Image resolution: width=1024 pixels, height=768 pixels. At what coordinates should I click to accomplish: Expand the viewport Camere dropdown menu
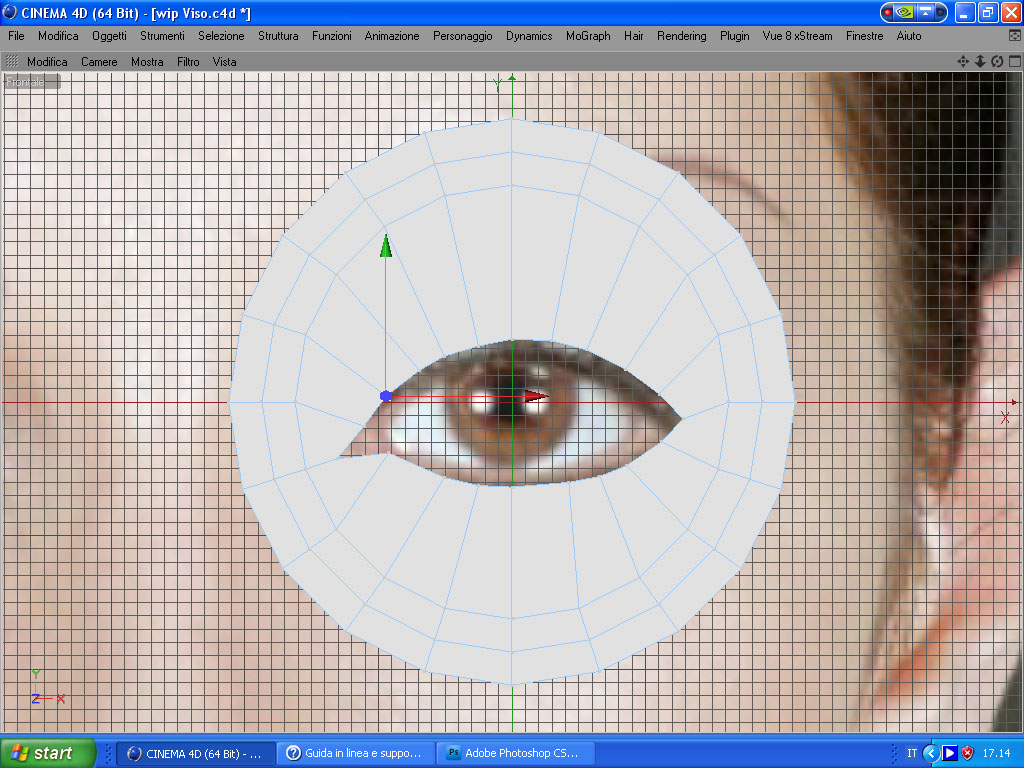tap(99, 62)
